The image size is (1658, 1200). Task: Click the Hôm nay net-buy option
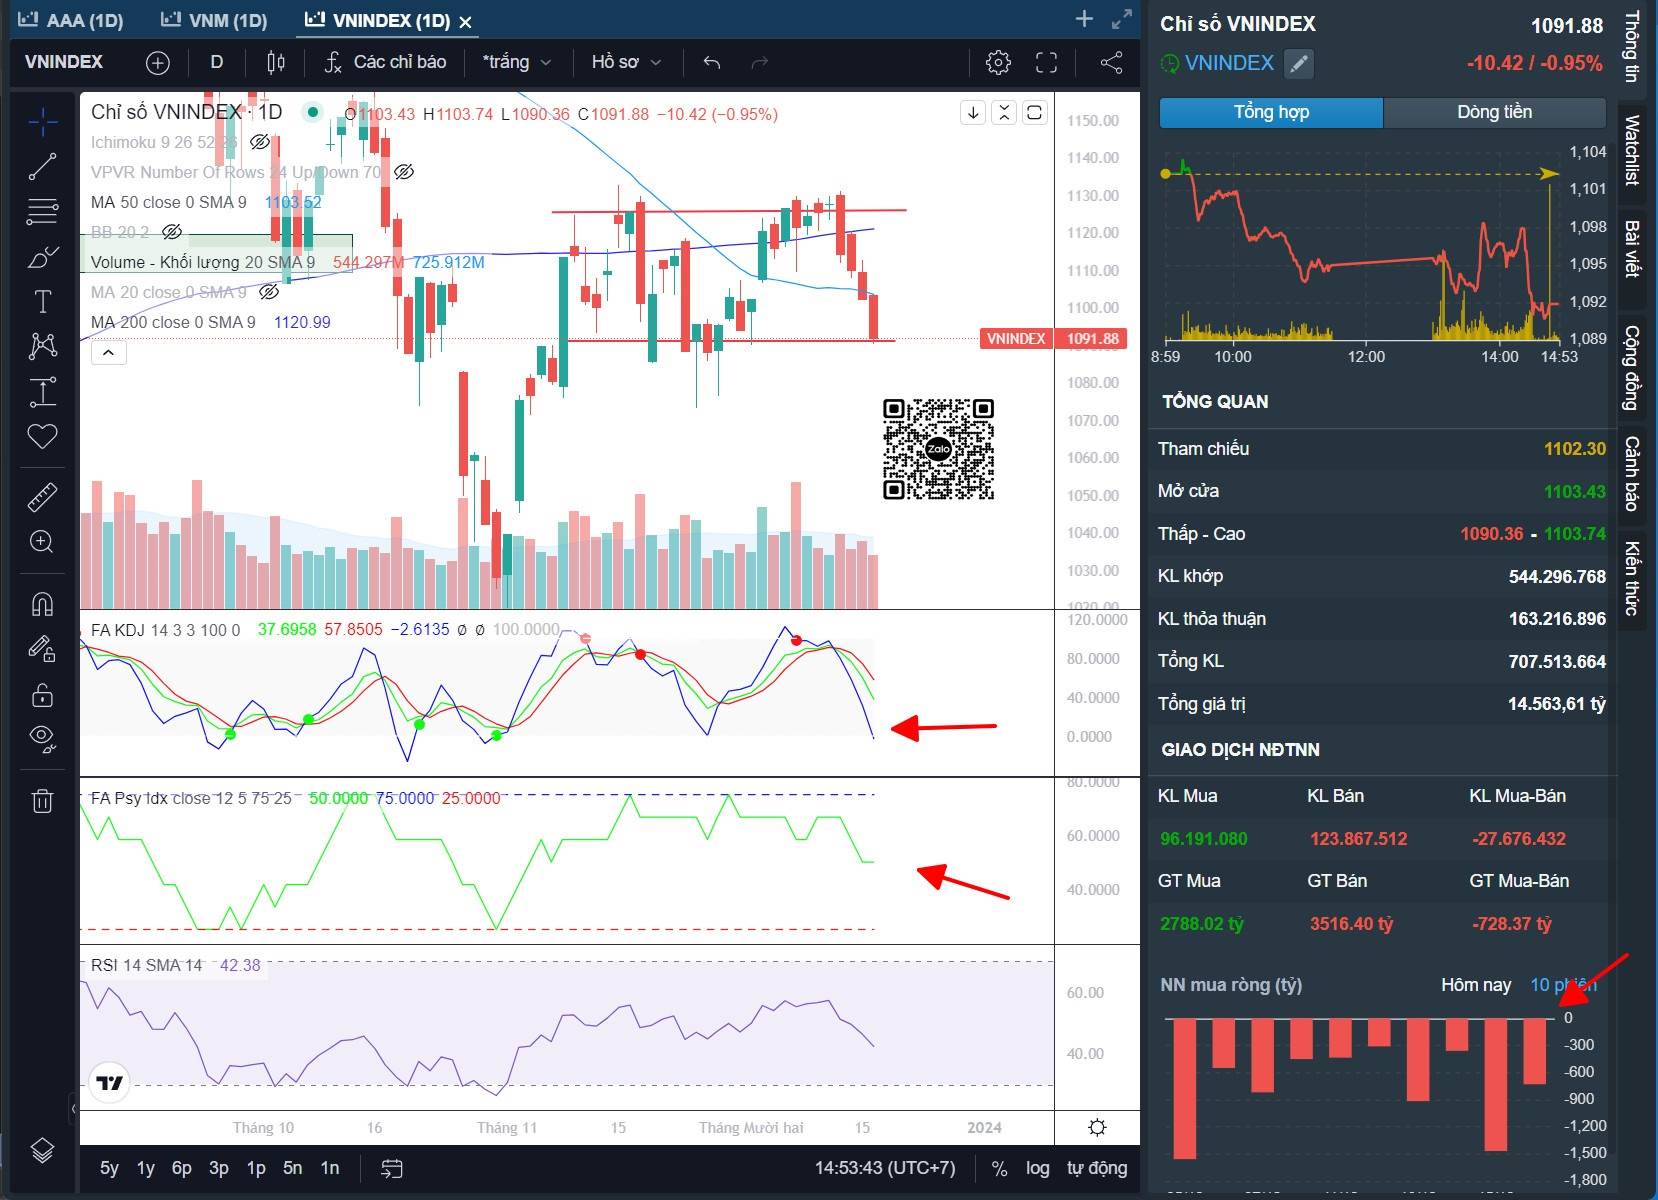[x=1476, y=985]
